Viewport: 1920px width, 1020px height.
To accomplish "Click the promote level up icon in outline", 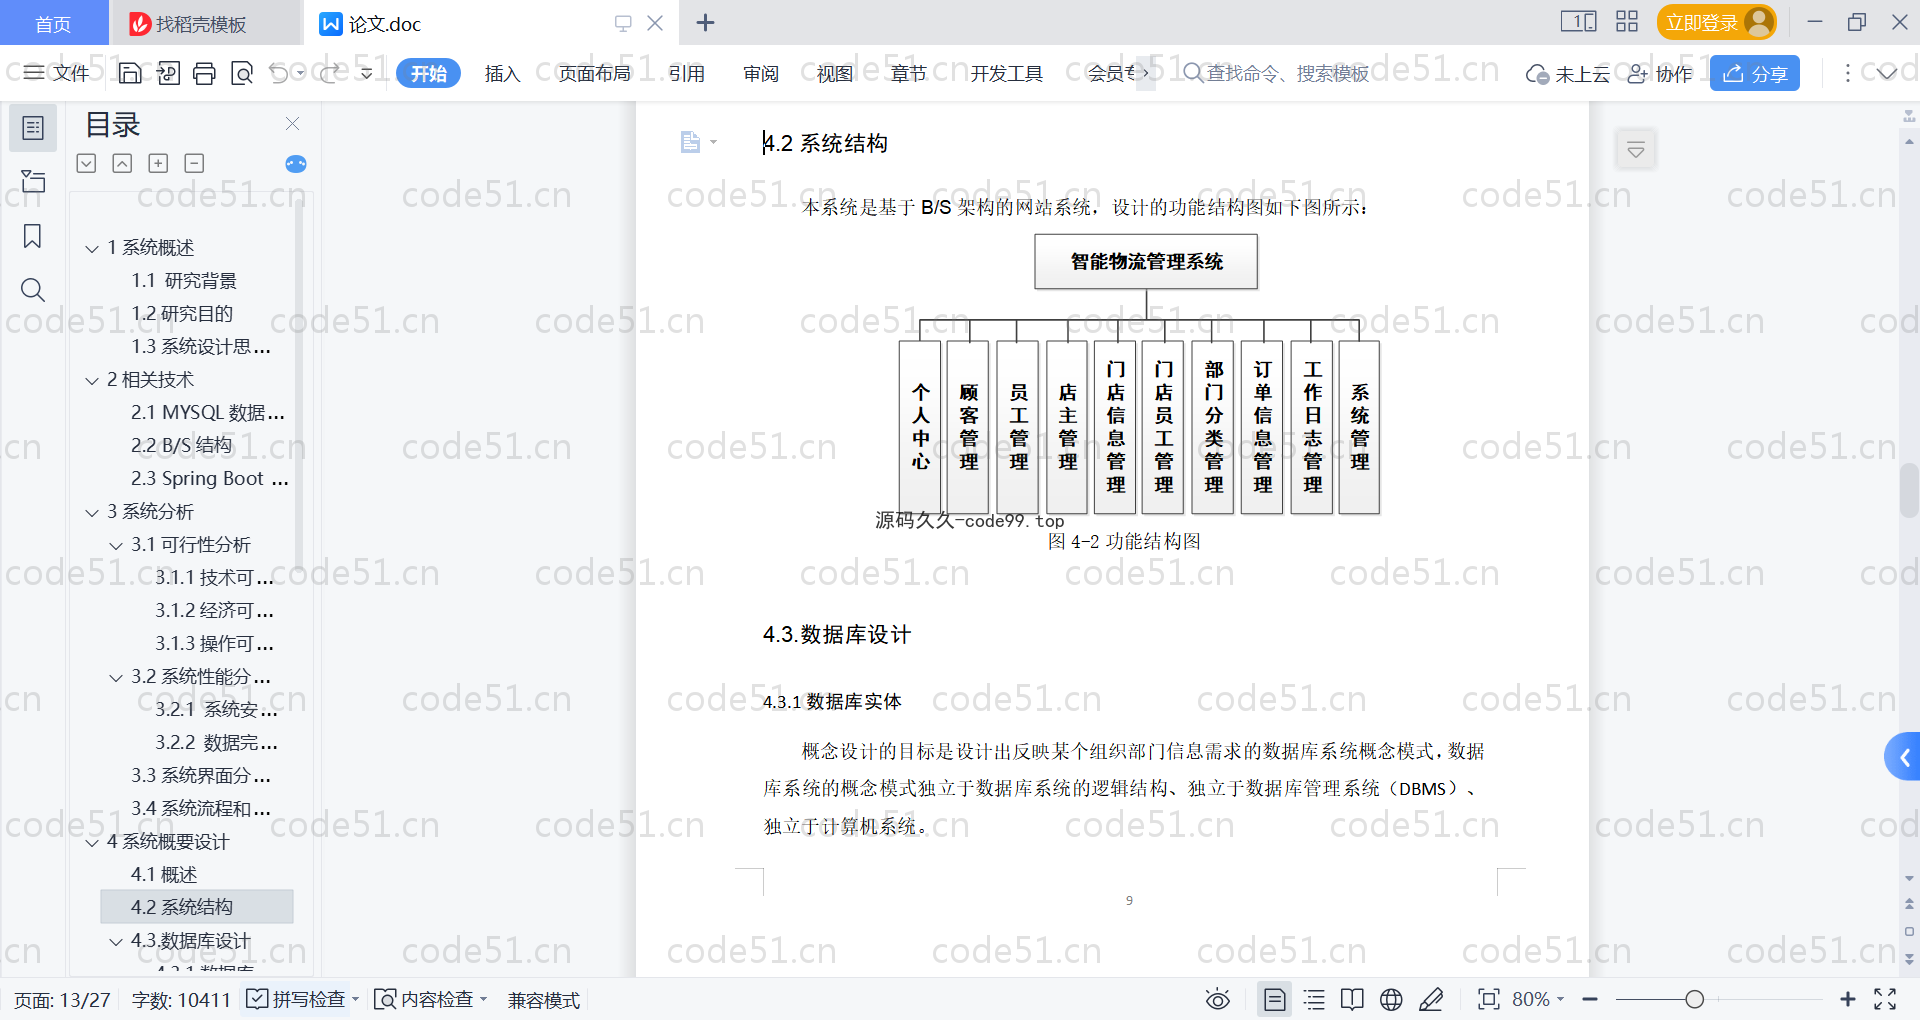I will (x=122, y=163).
